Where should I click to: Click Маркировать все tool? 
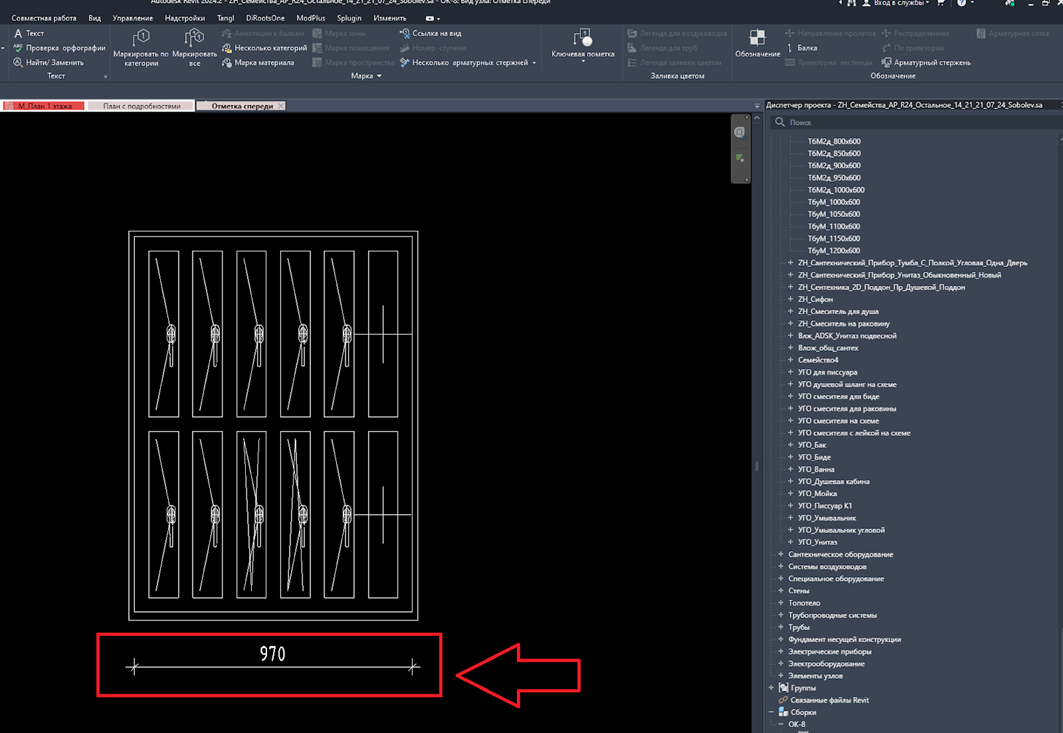[x=195, y=47]
